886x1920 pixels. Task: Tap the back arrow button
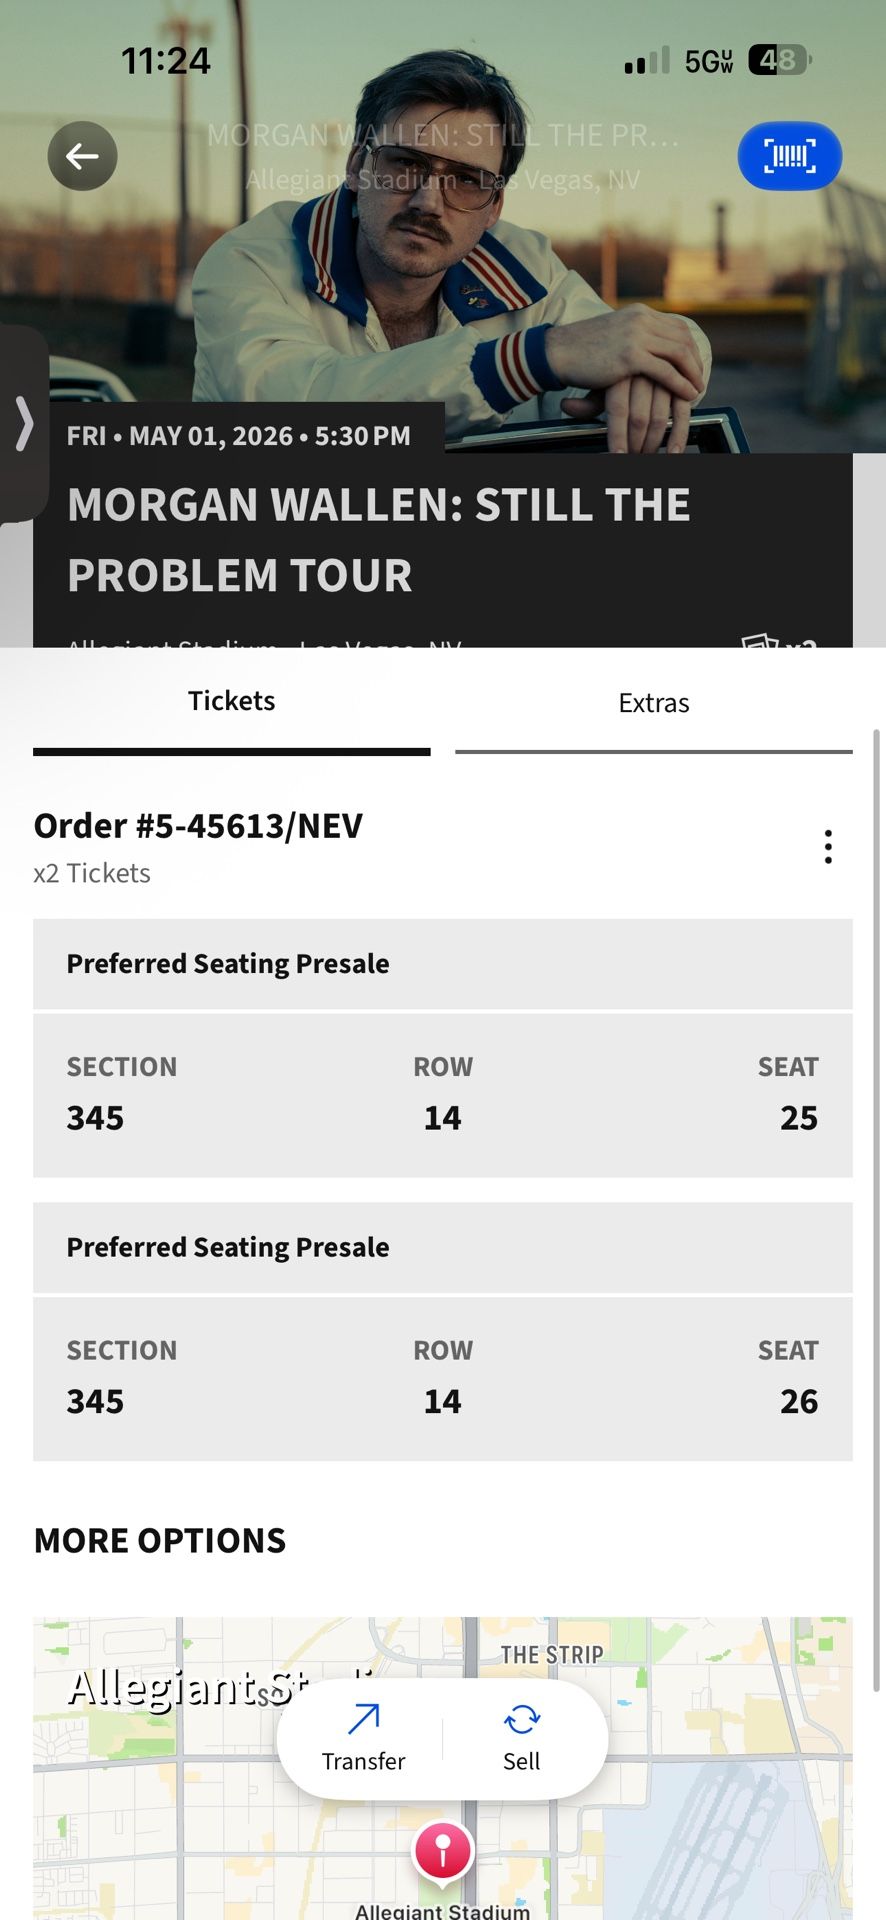82,156
